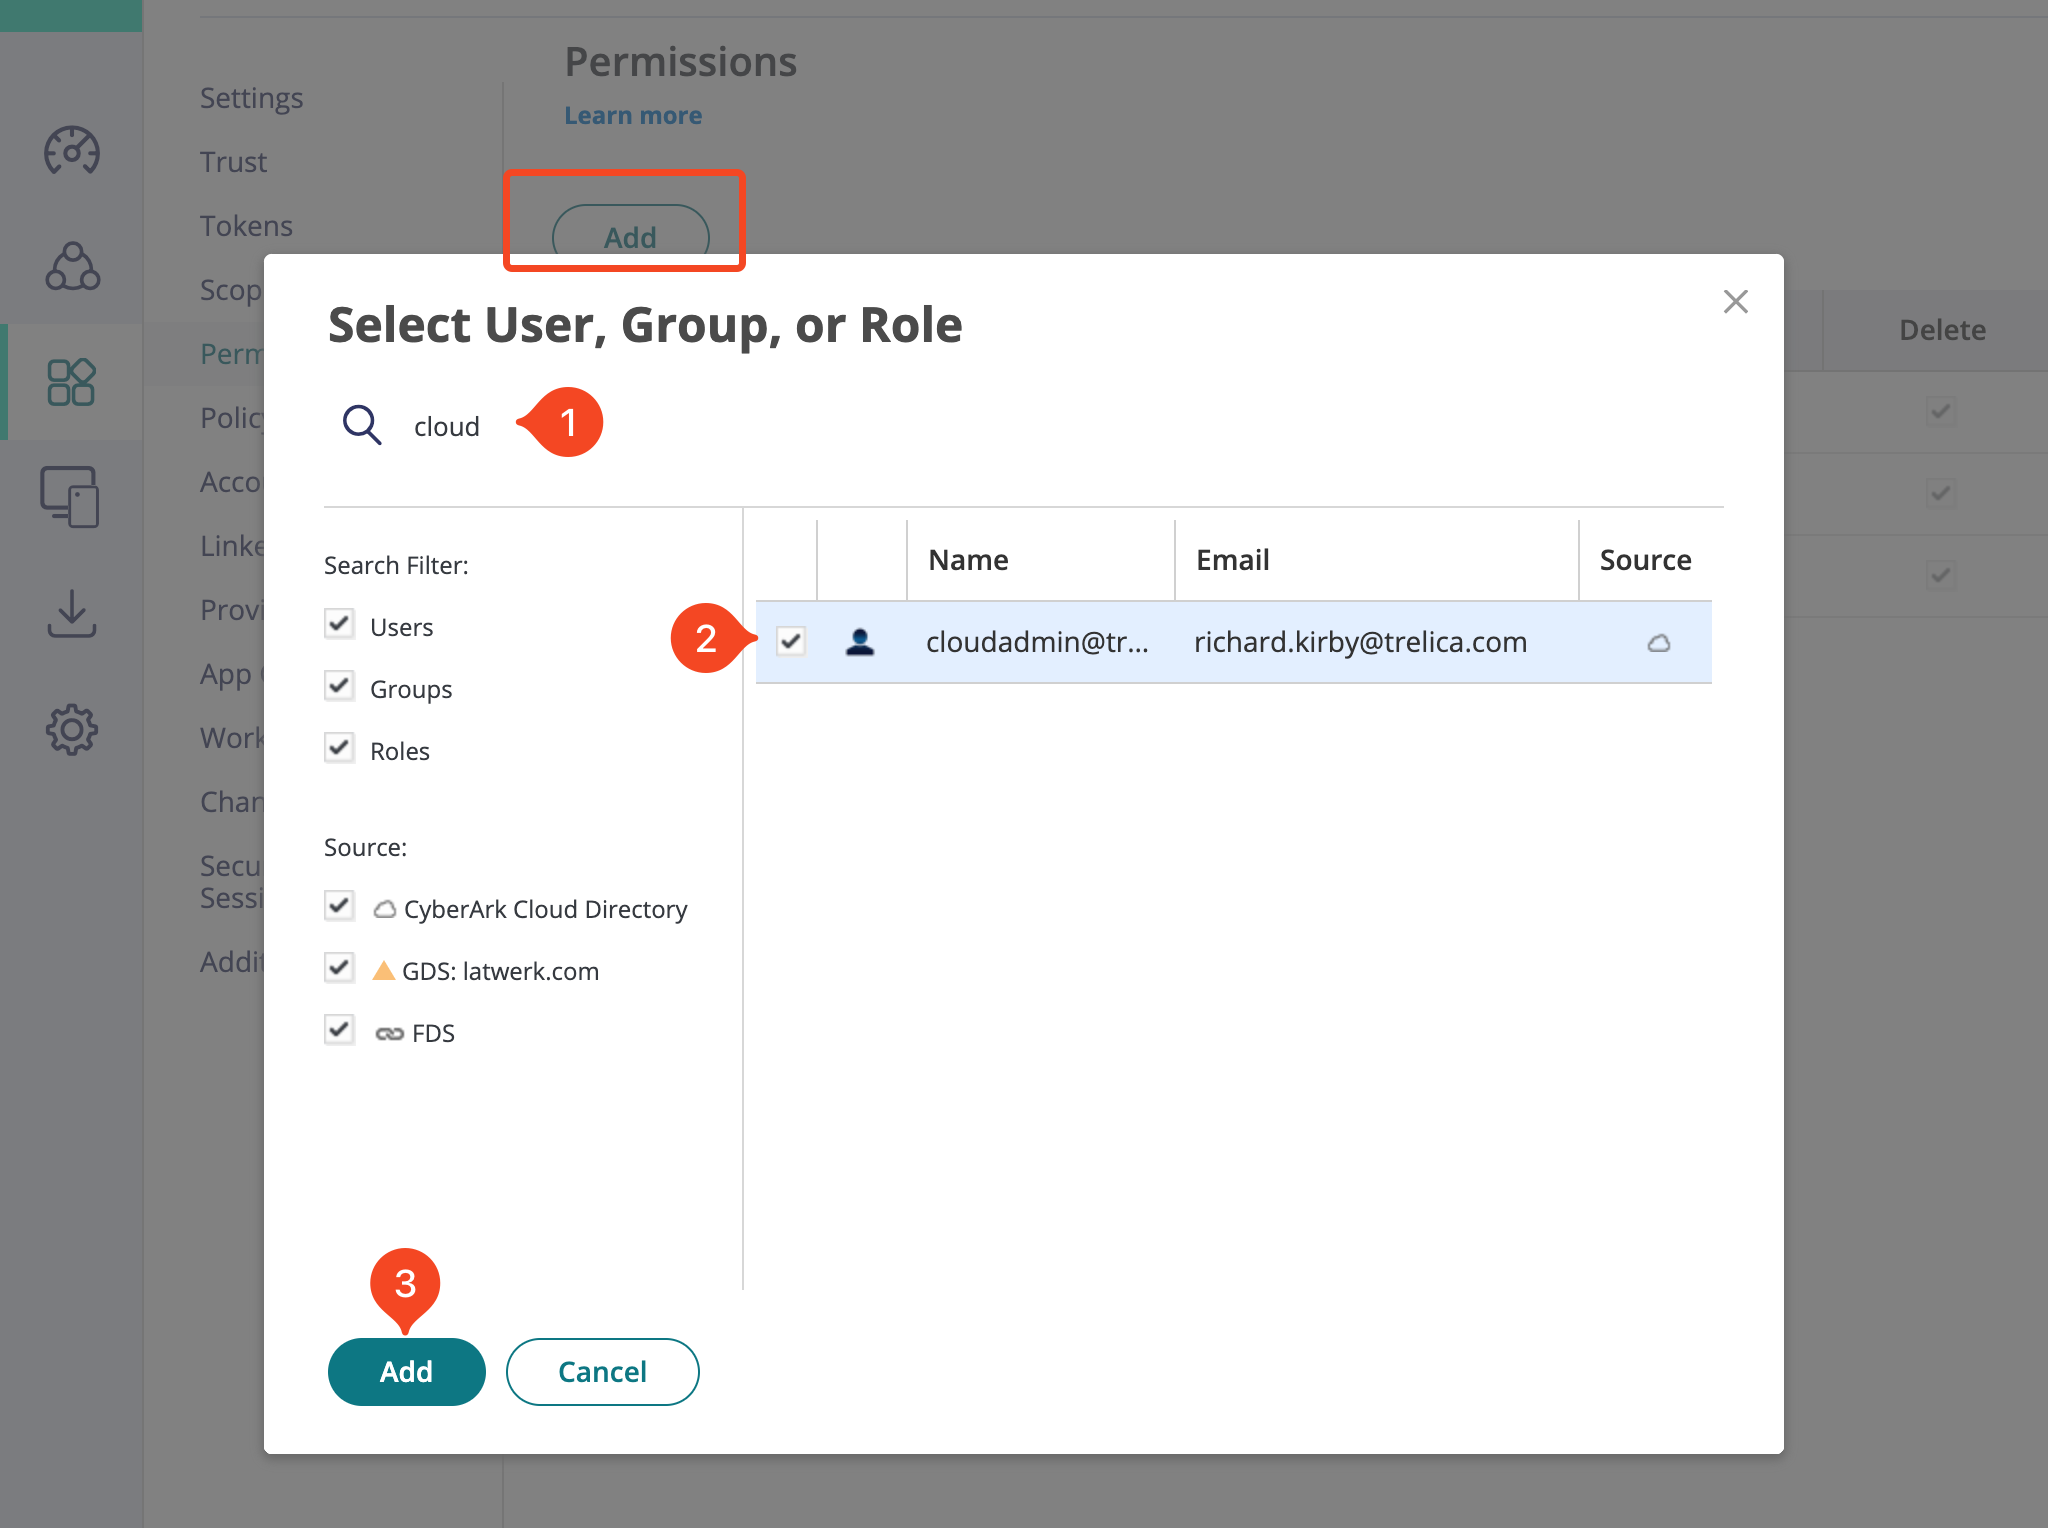Click the cloud source icon in cloudadmin row
Screen dimensions: 2048x1528
click(1659, 643)
